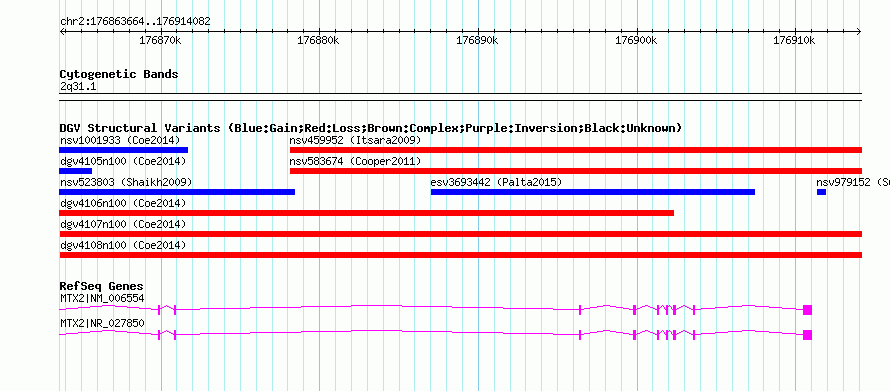The image size is (890, 391).
Task: Click the nsv583674 (Cooper2011) label
Action: (355, 161)
